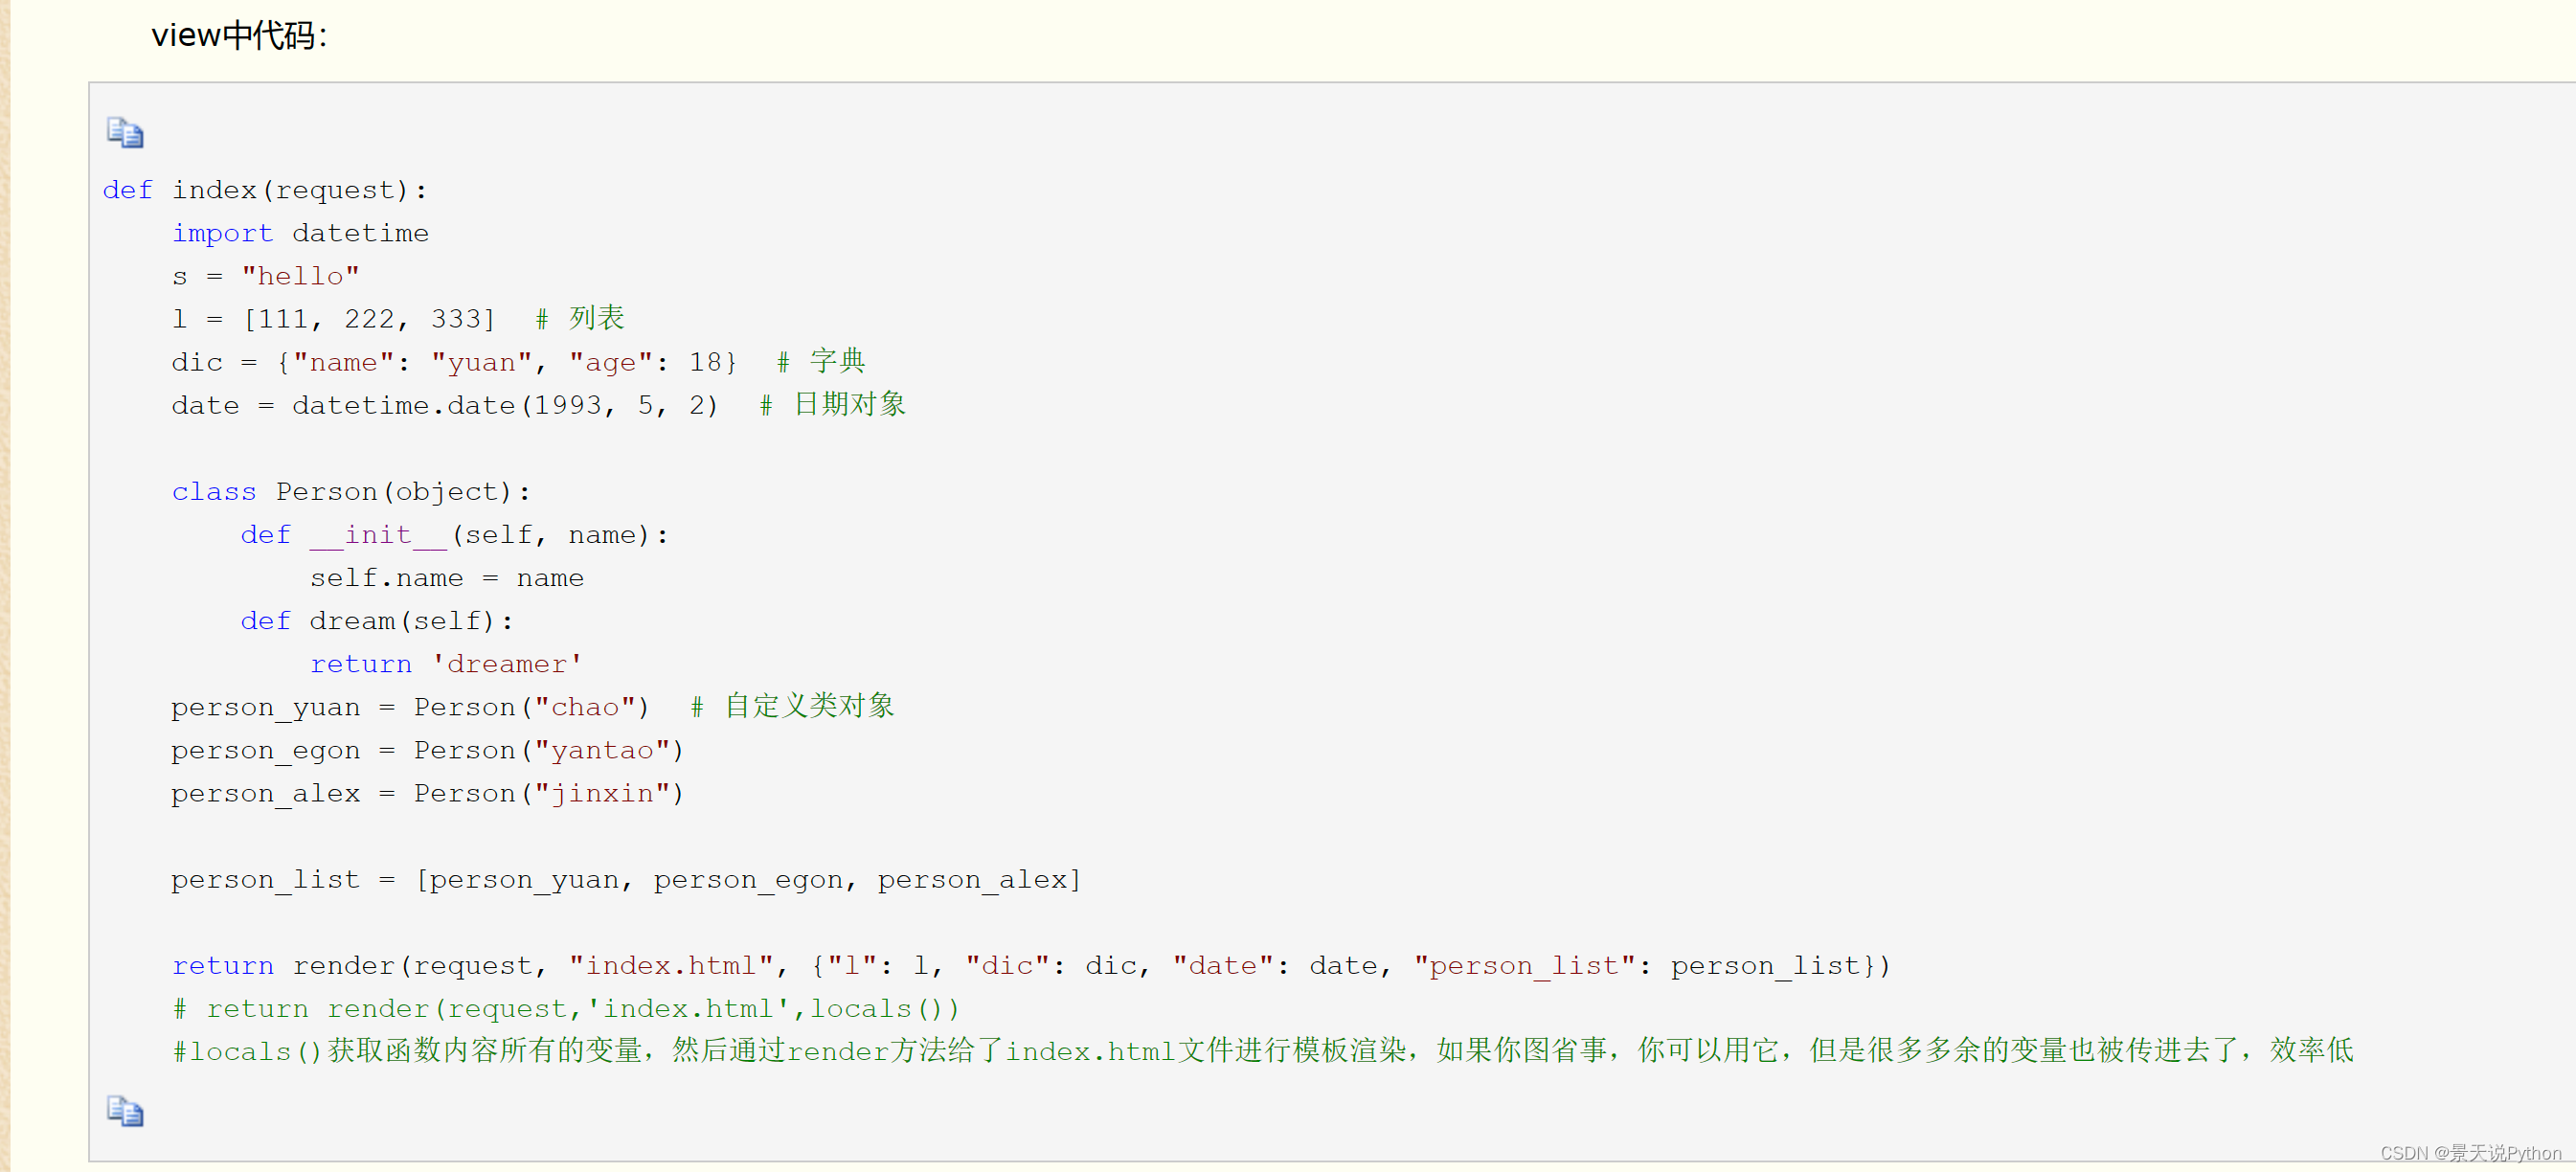Click the 列表 comment text
The width and height of the screenshot is (2576, 1172).
596,318
